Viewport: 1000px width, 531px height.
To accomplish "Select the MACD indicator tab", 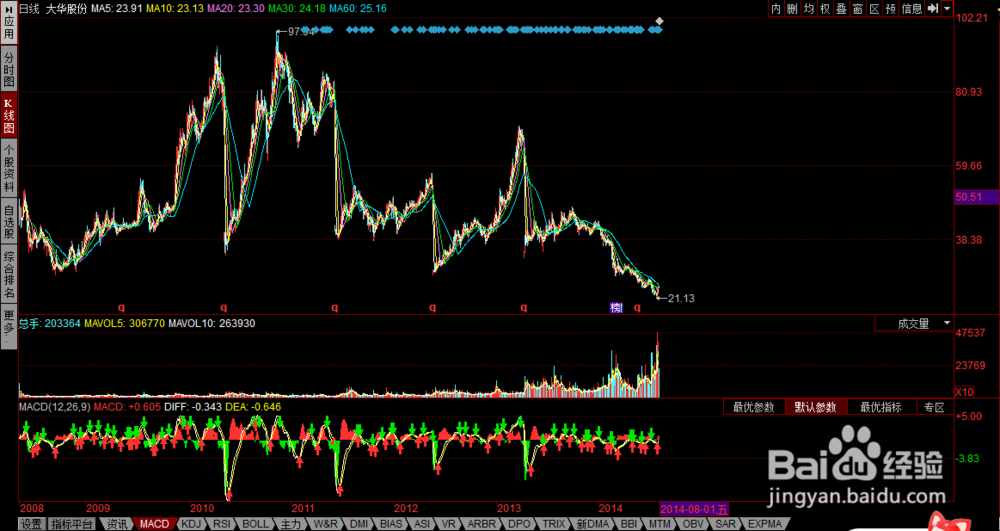I will [x=154, y=525].
